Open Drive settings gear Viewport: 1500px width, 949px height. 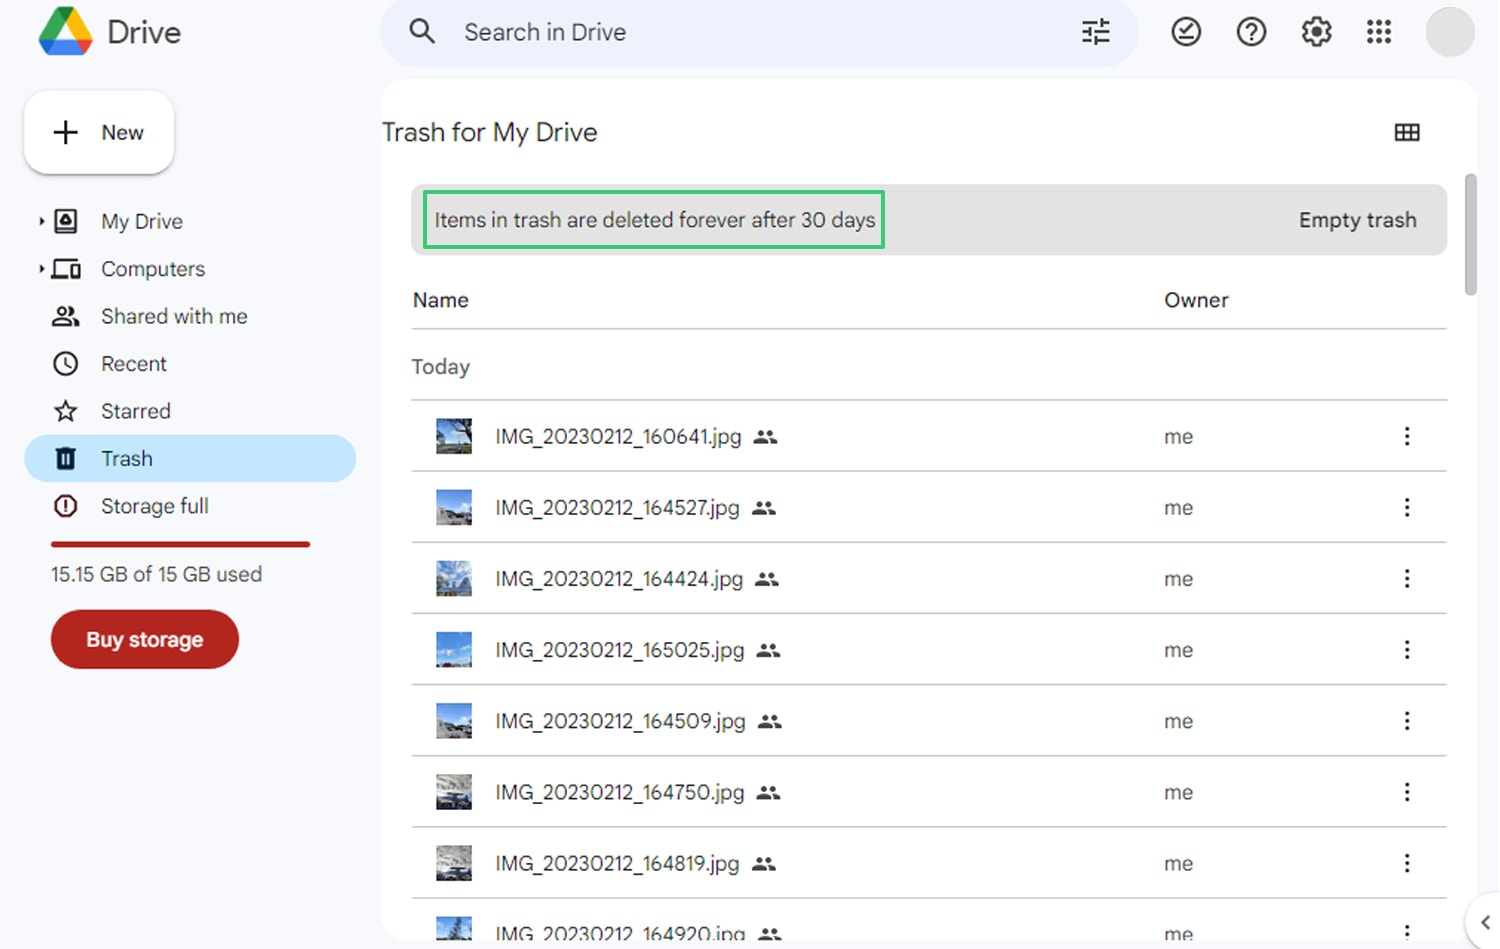click(1315, 31)
